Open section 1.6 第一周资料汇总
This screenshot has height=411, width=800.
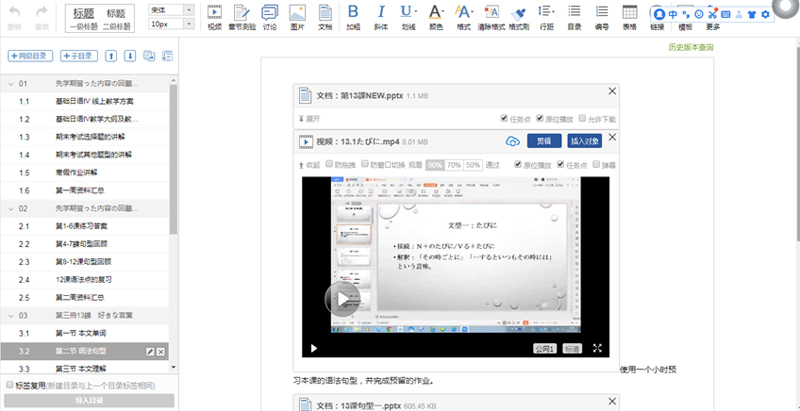(x=82, y=190)
